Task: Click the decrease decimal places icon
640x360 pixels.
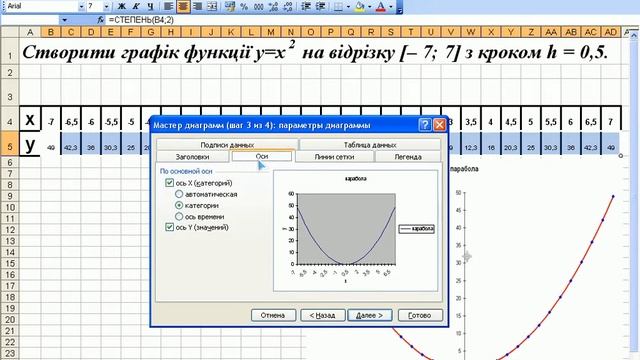Action: pyautogui.click(x=287, y=7)
